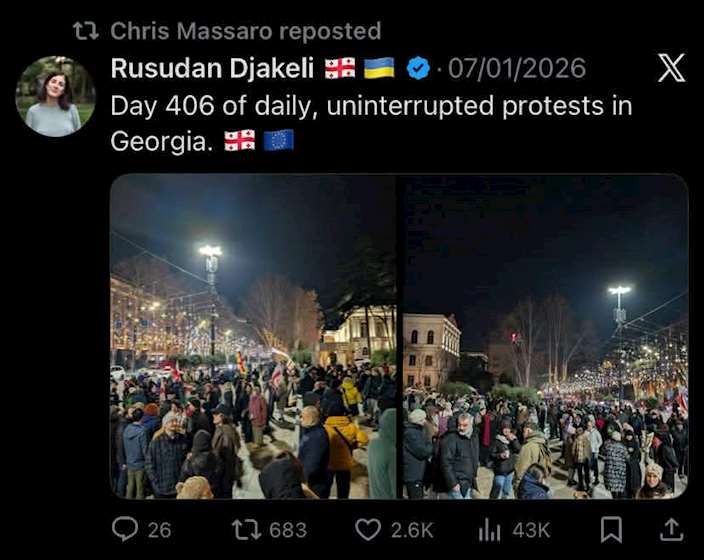Viewport: 704px width, 560px height.
Task: Click the 683 reposts count
Action: [288, 530]
